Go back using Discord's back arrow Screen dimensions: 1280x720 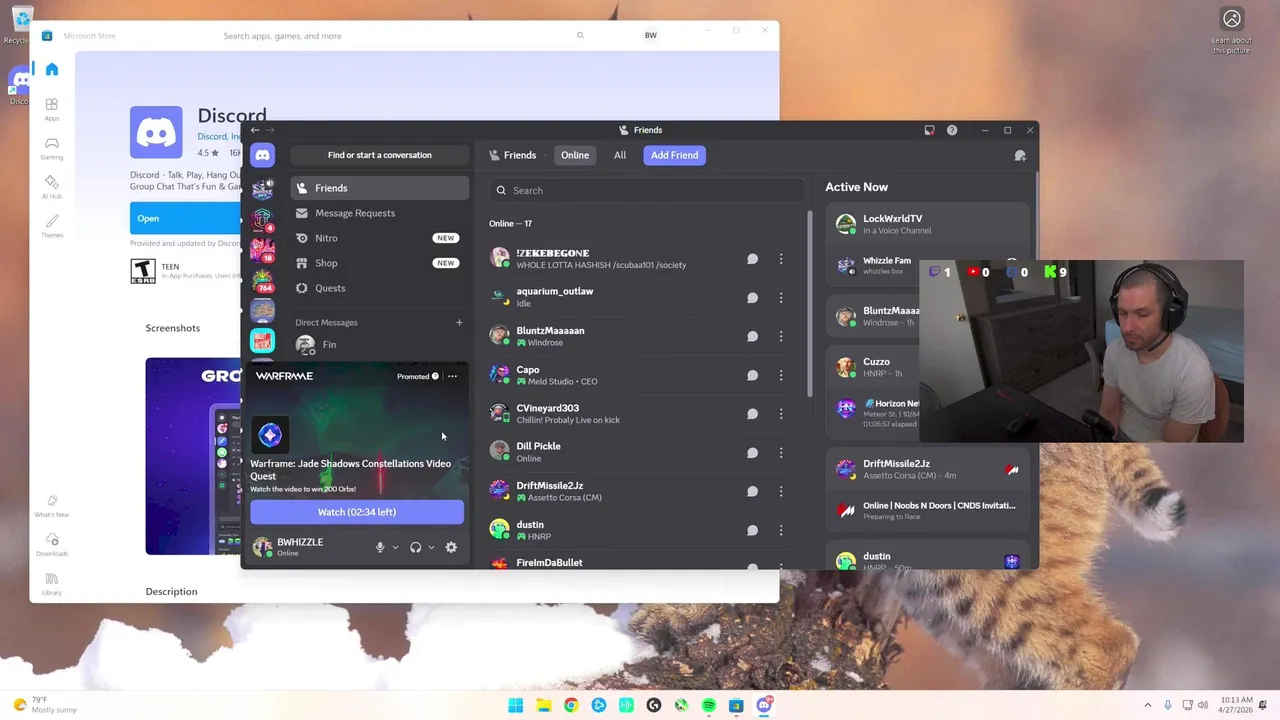point(255,130)
